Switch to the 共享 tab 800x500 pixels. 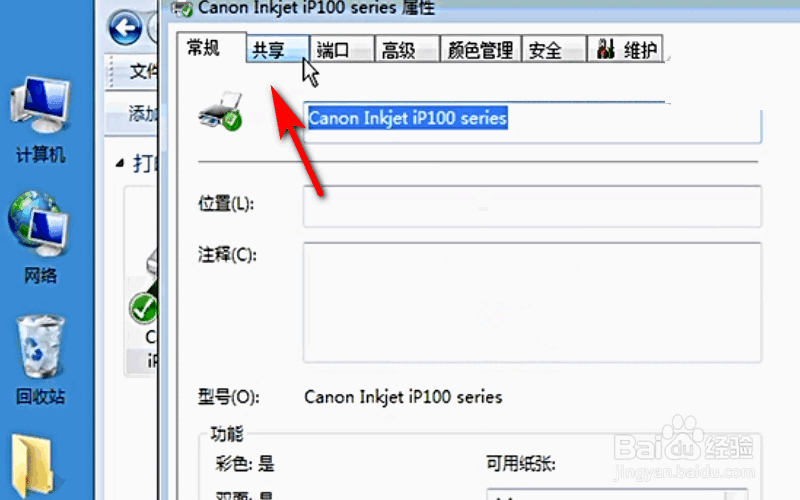point(278,49)
